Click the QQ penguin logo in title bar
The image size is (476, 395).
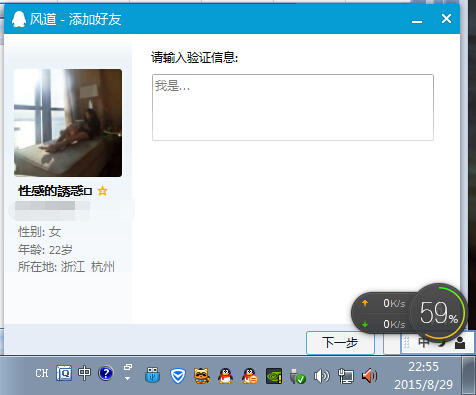pyautogui.click(x=19, y=19)
